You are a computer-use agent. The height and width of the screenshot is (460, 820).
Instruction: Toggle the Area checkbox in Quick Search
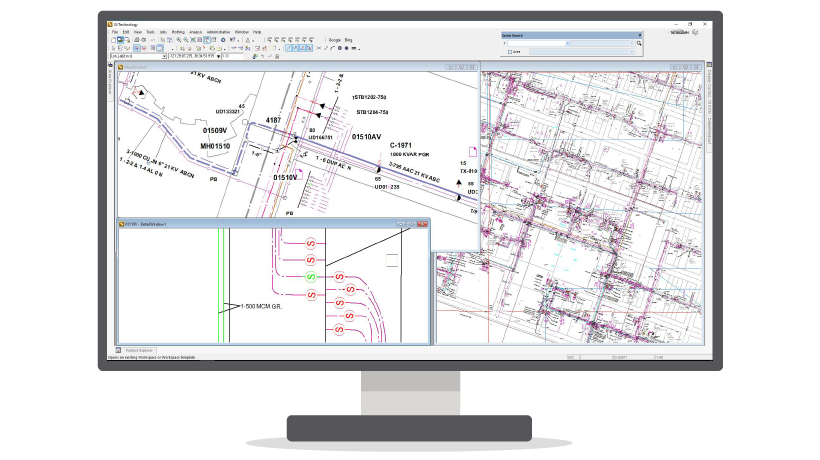[509, 52]
